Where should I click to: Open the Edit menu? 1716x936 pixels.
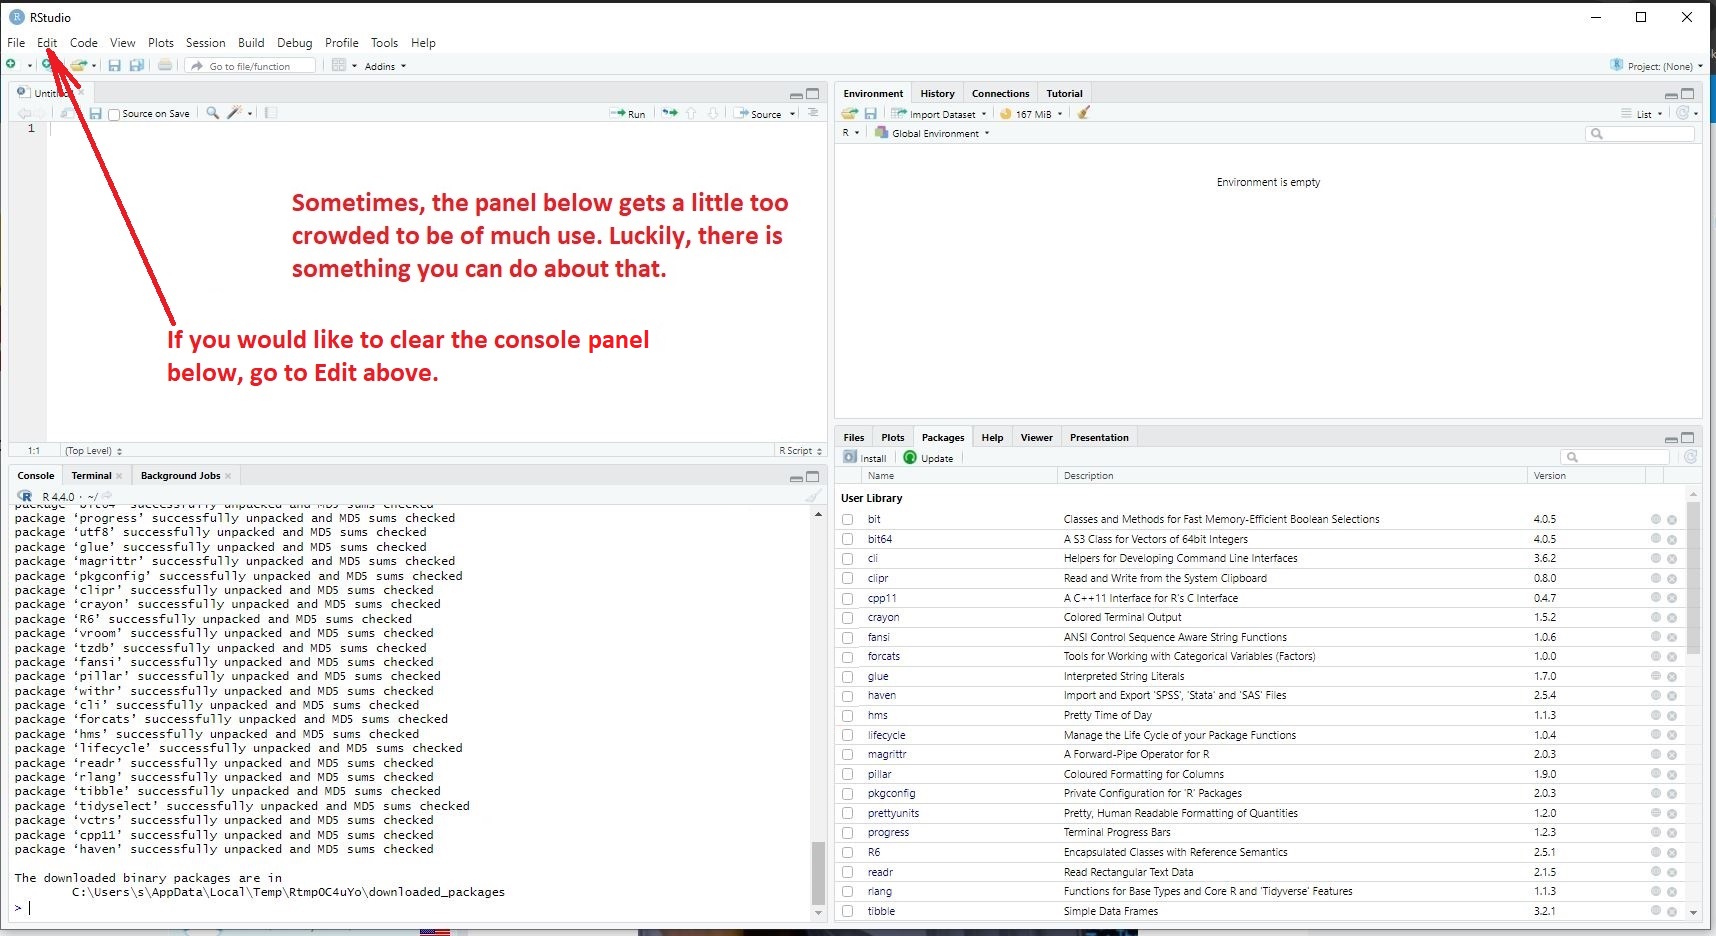pyautogui.click(x=47, y=43)
